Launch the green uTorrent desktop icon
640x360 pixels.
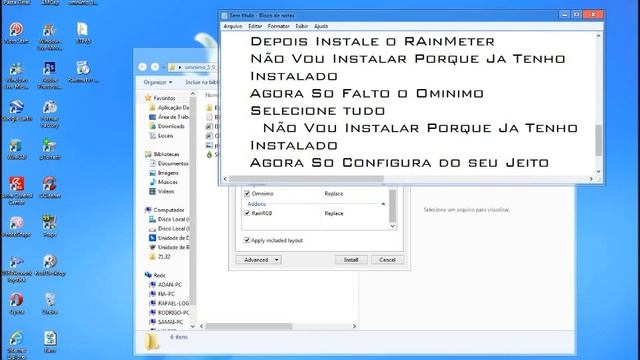point(50,149)
